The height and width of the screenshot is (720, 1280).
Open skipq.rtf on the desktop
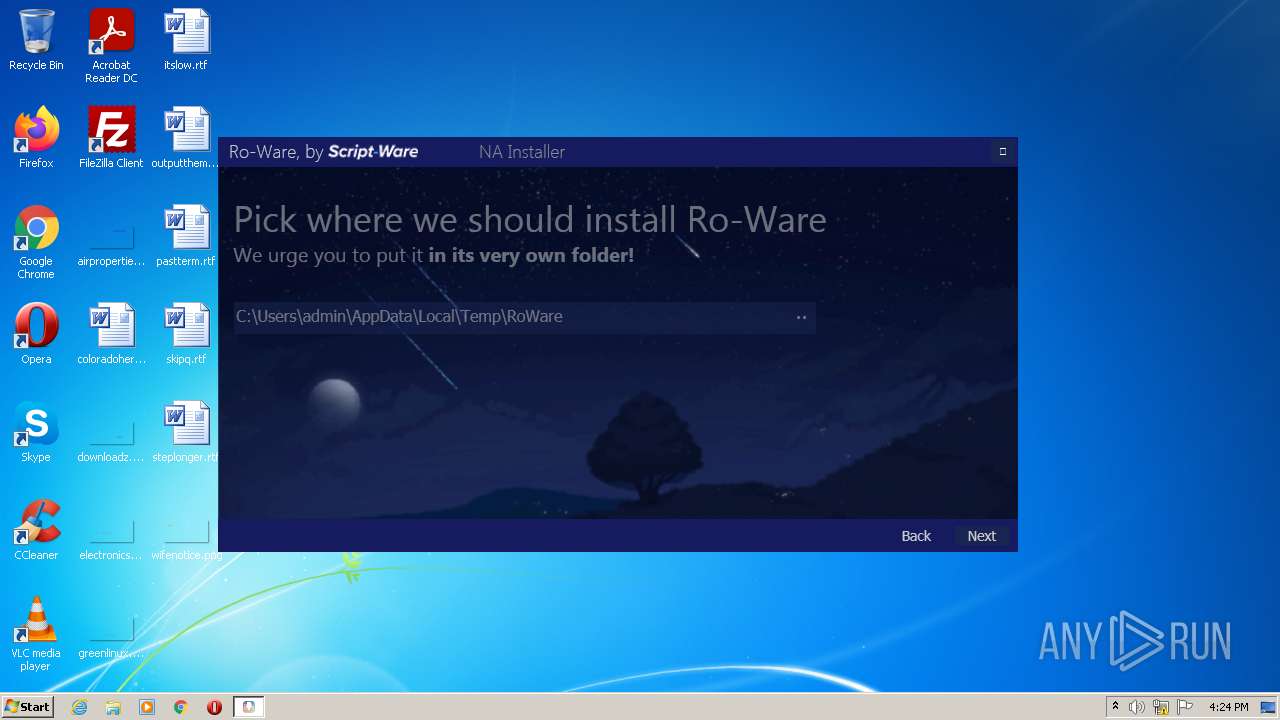[x=186, y=334]
